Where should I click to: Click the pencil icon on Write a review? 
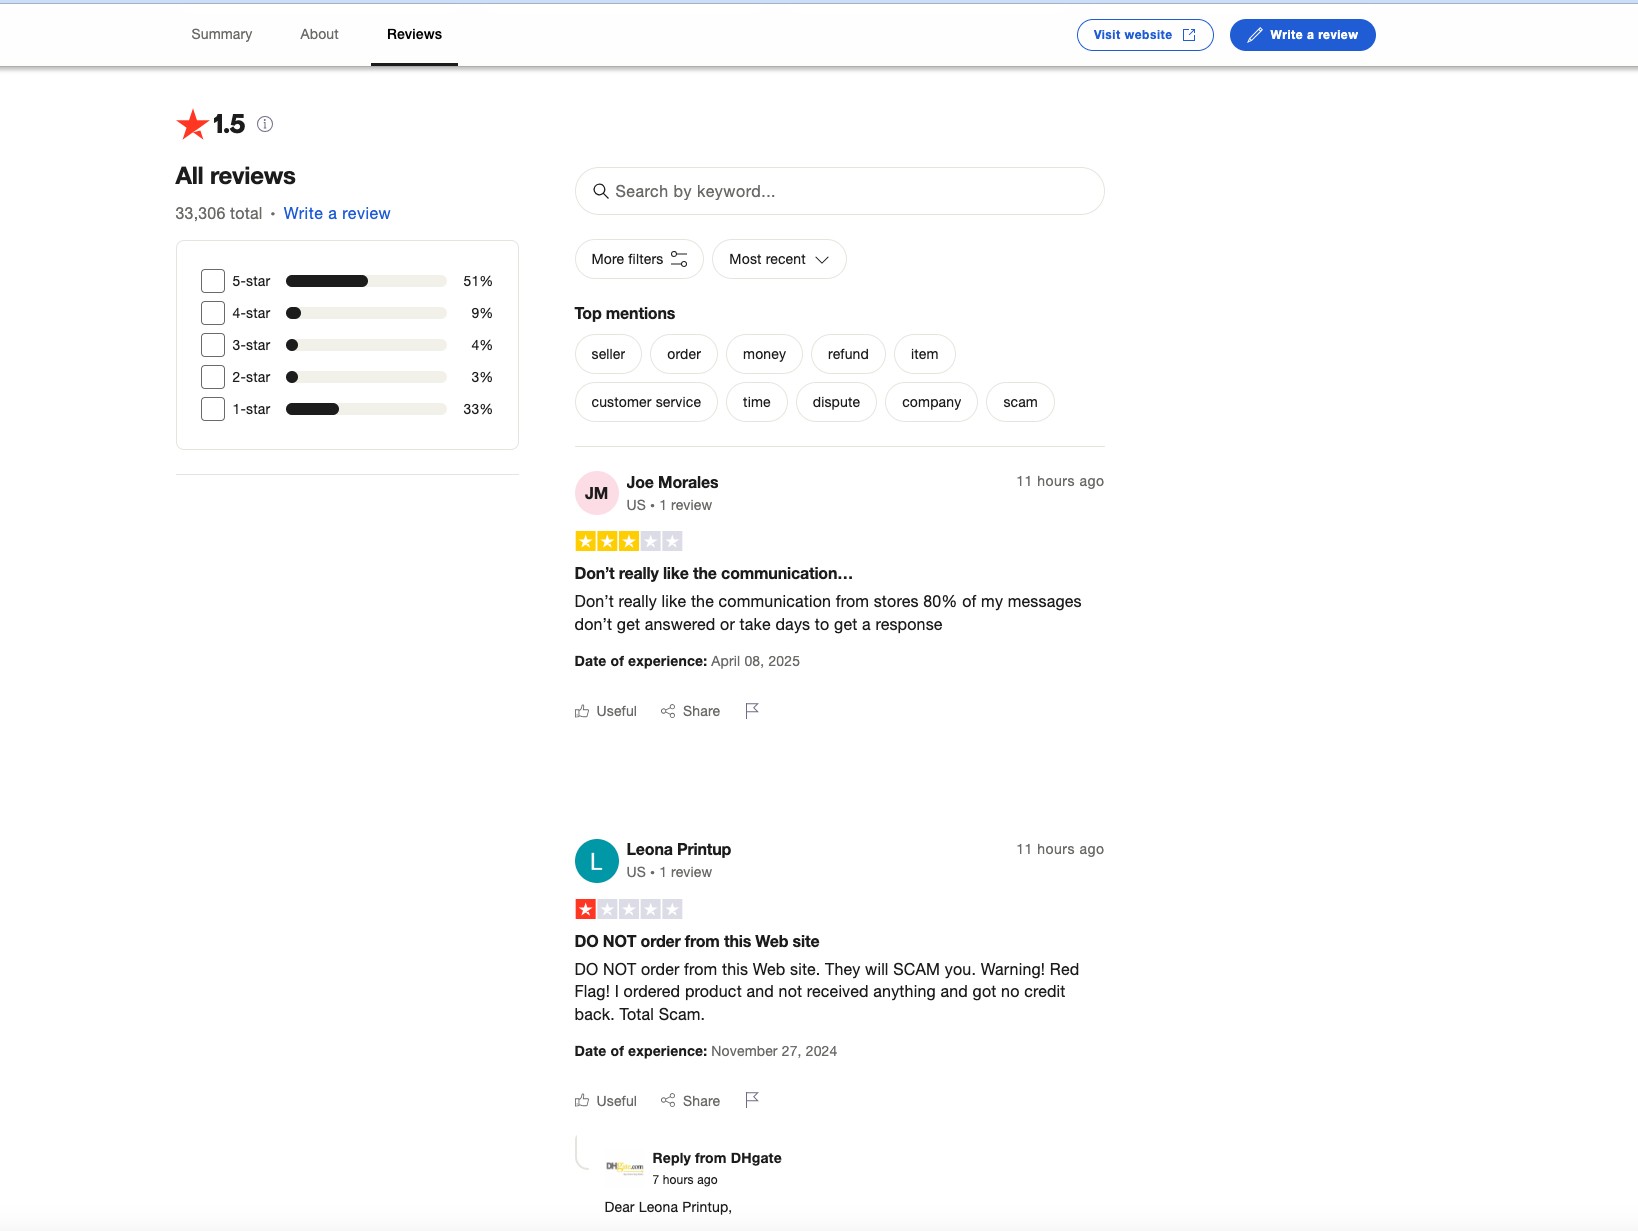pyautogui.click(x=1254, y=35)
